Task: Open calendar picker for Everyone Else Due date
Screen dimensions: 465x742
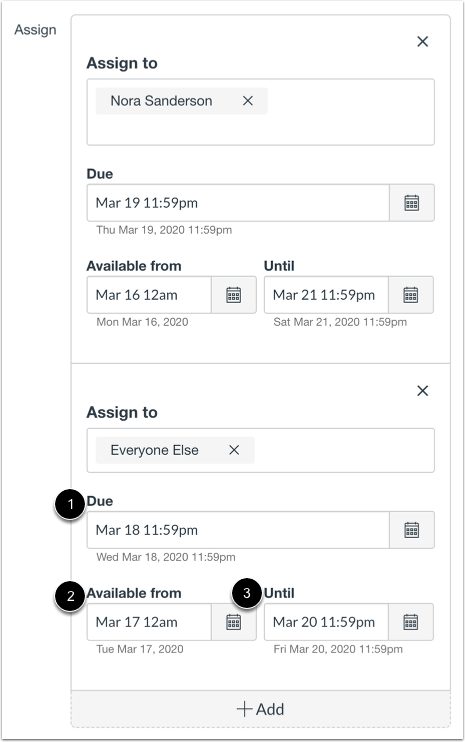Action: pyautogui.click(x=412, y=530)
